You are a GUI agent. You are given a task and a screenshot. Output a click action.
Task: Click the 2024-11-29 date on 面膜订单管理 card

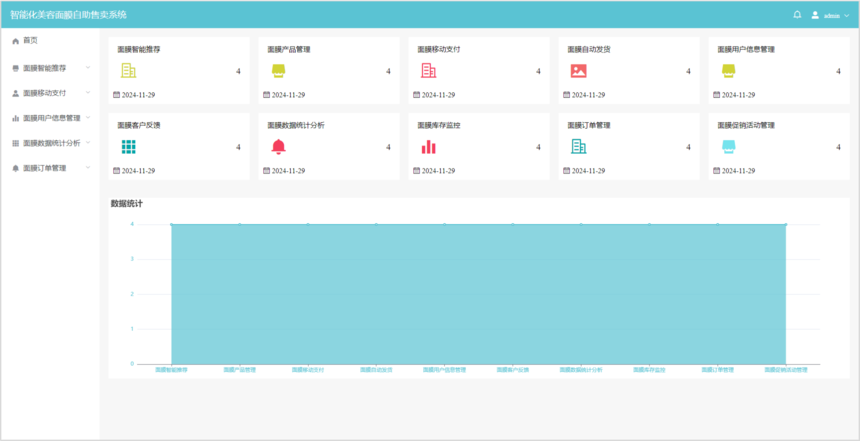click(589, 171)
